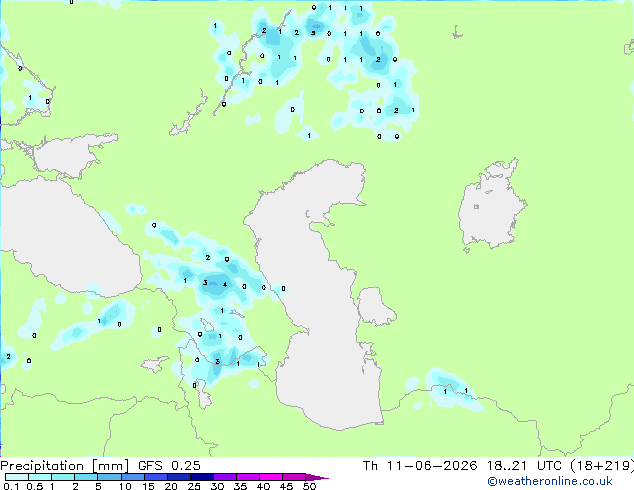Select the 15–20 mm legend swatch
This screenshot has height=490, width=634.
155,477
